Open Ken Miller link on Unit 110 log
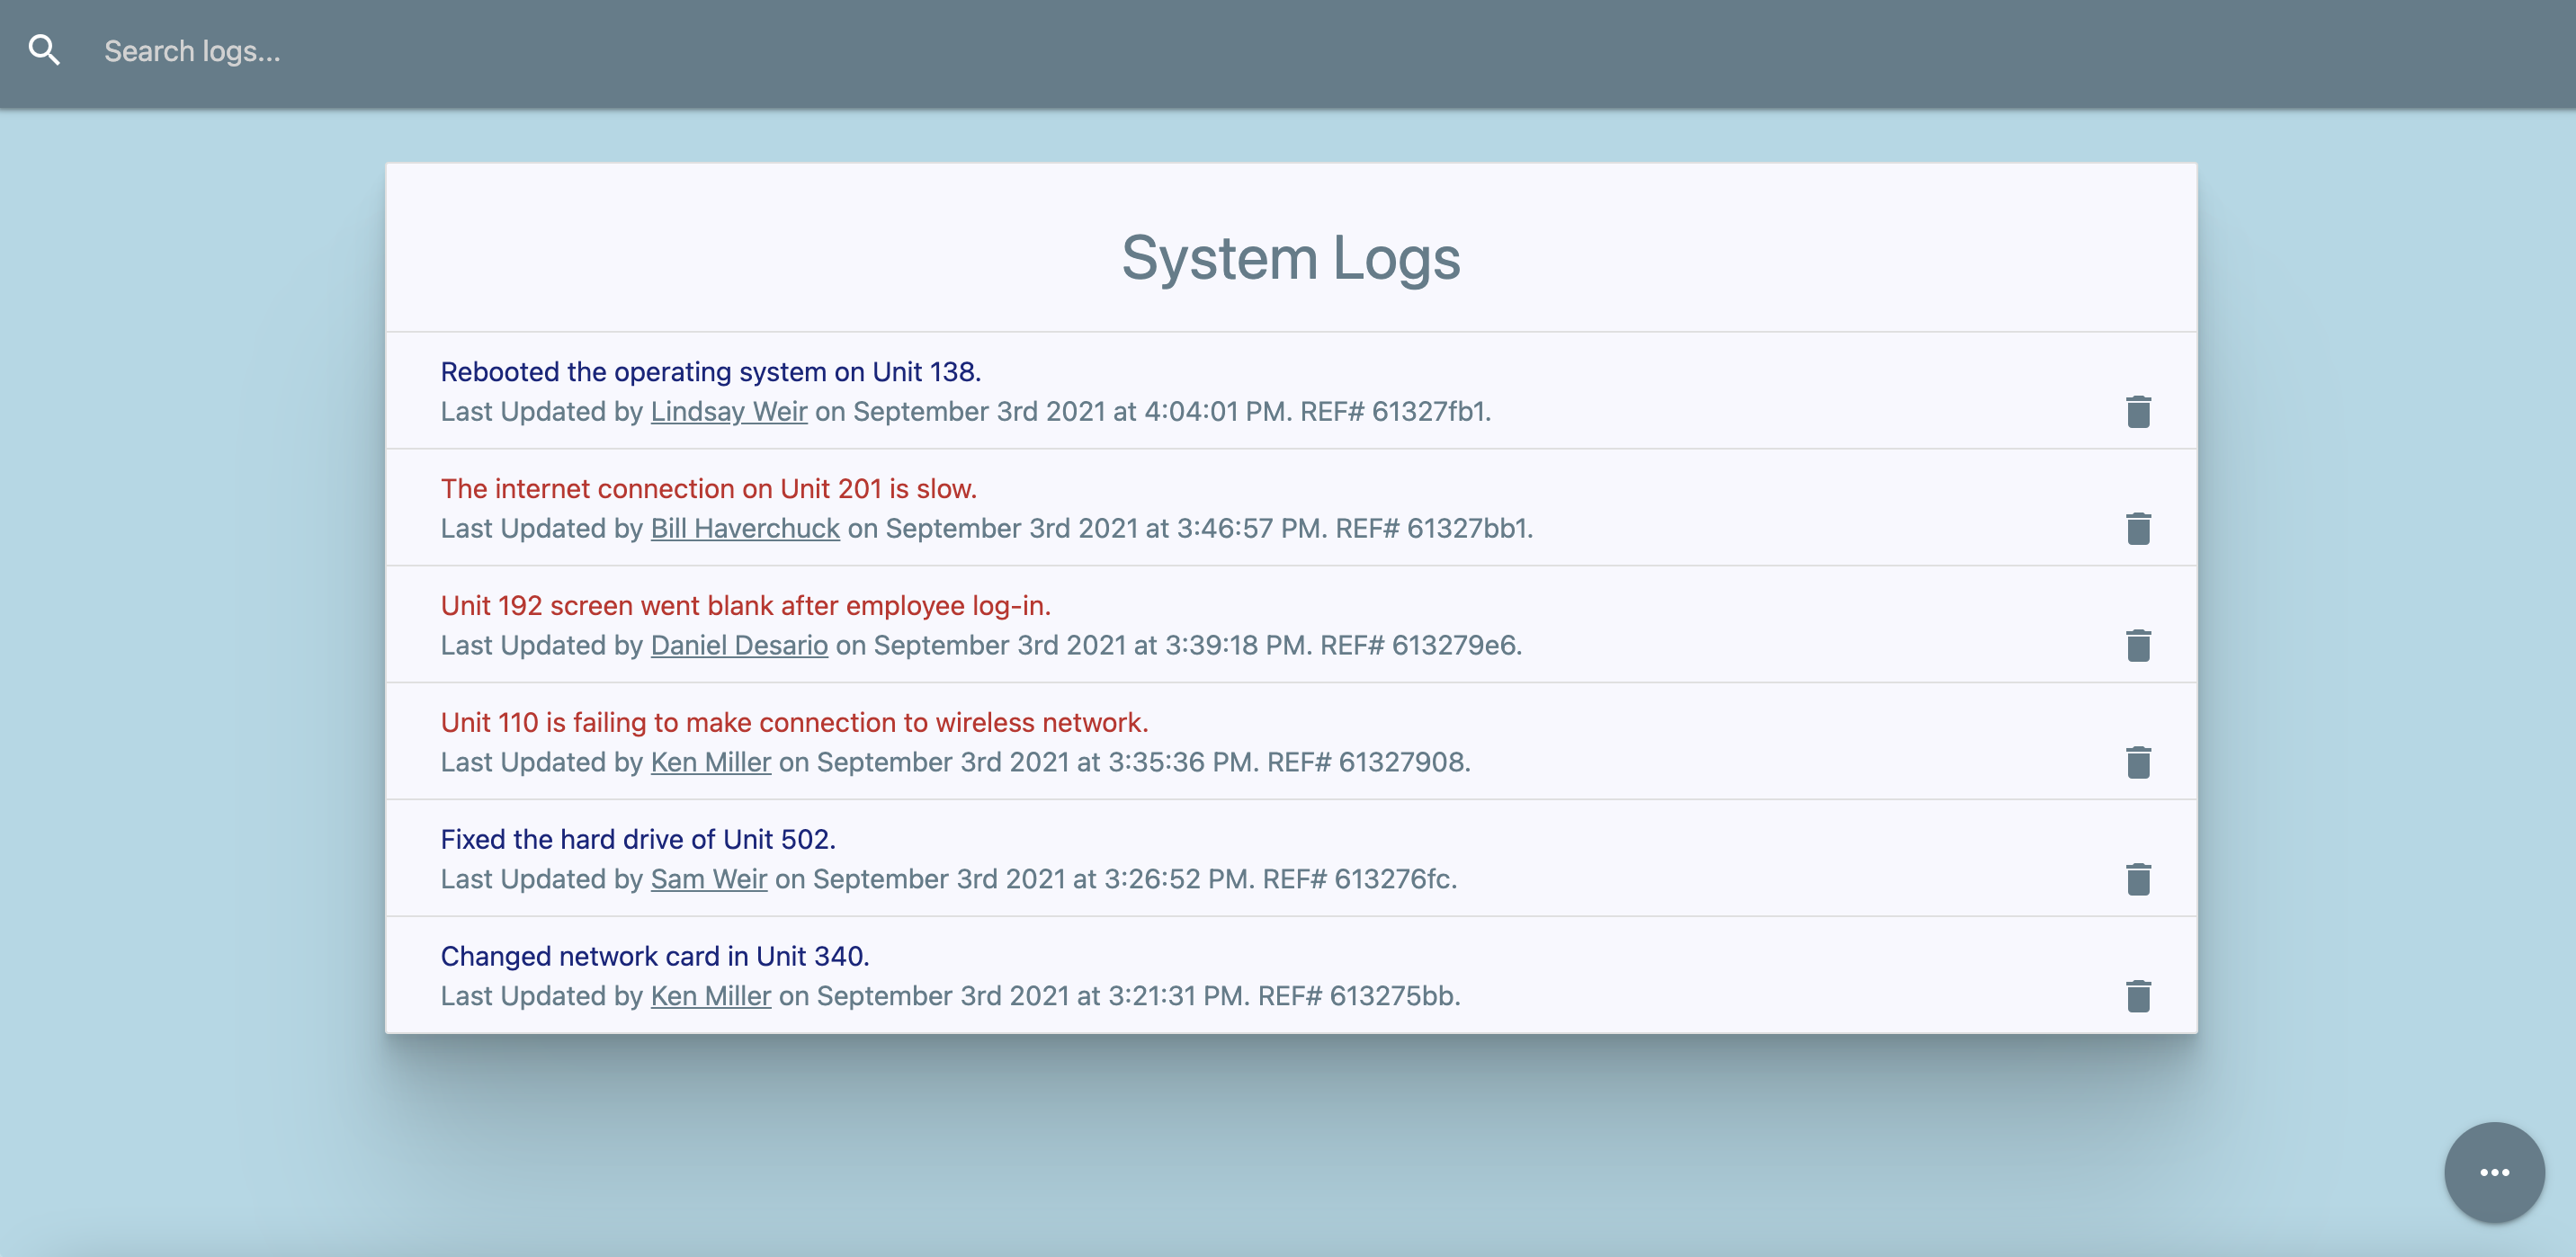The width and height of the screenshot is (2576, 1257). [710, 763]
